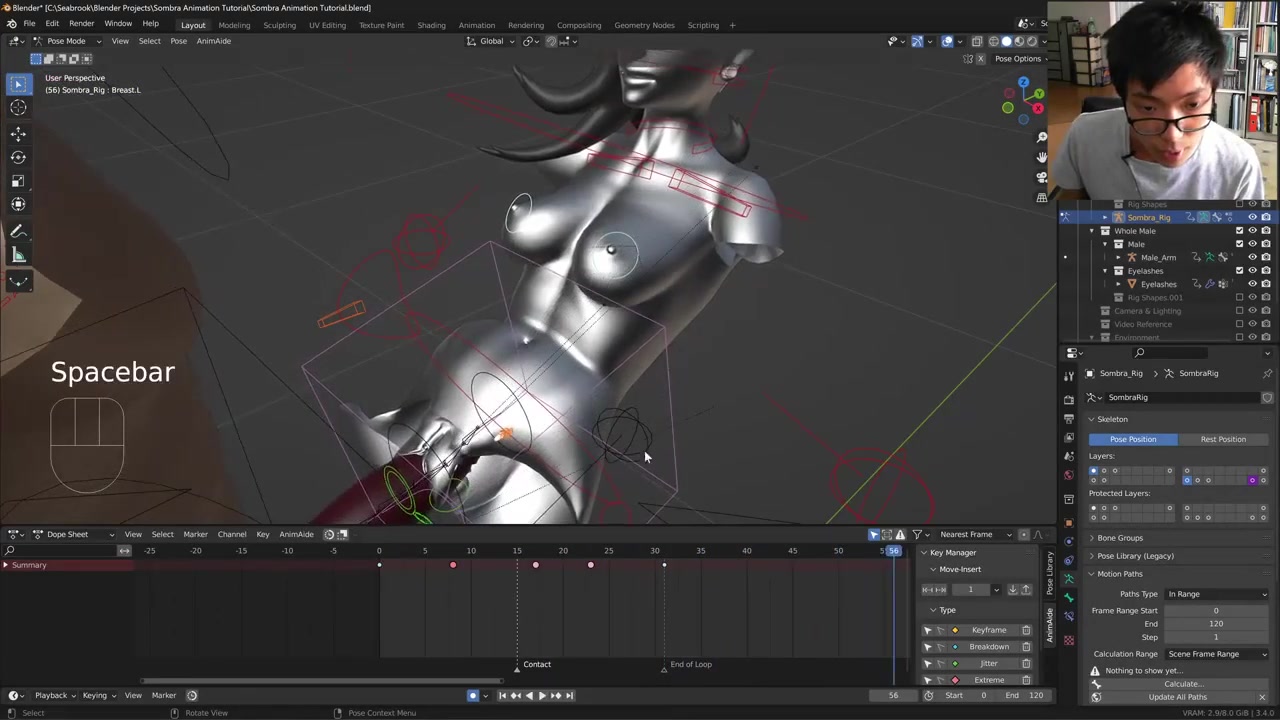
Task: Click the Contact marker on the timeline
Action: click(x=517, y=667)
